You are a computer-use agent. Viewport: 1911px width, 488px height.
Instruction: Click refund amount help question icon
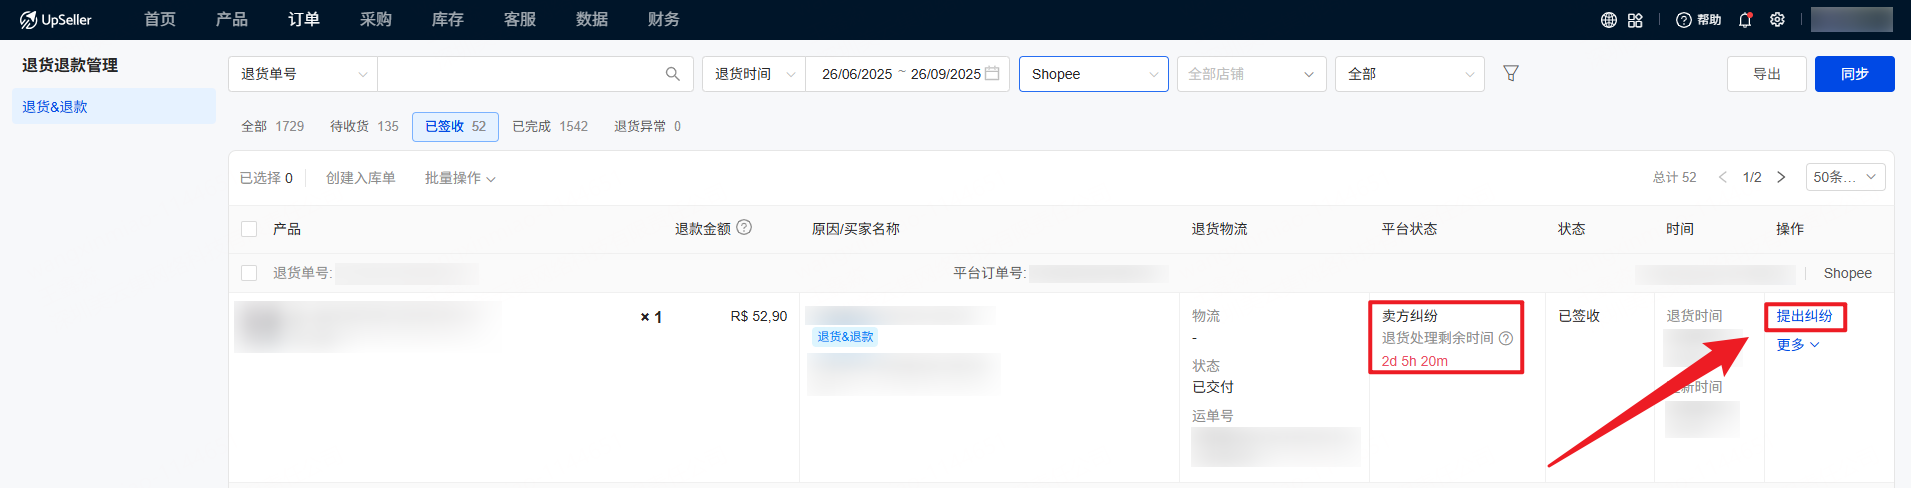(744, 228)
